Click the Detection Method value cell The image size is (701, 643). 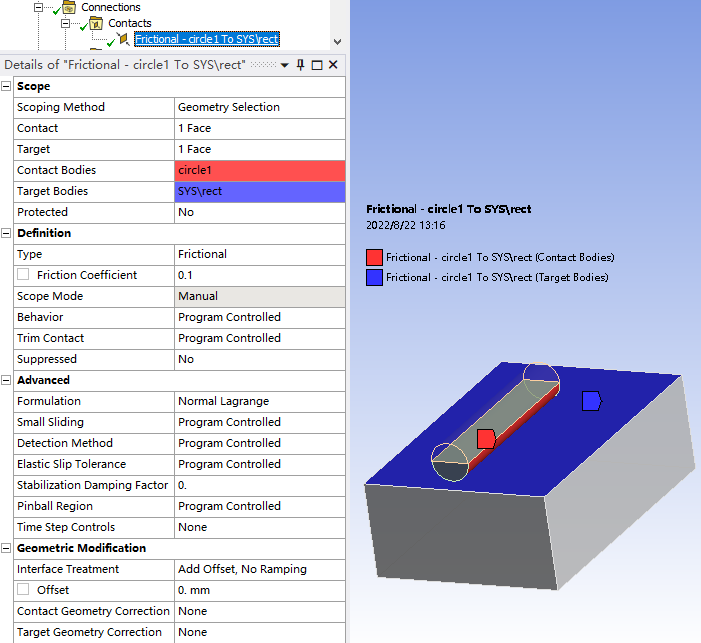pos(260,444)
